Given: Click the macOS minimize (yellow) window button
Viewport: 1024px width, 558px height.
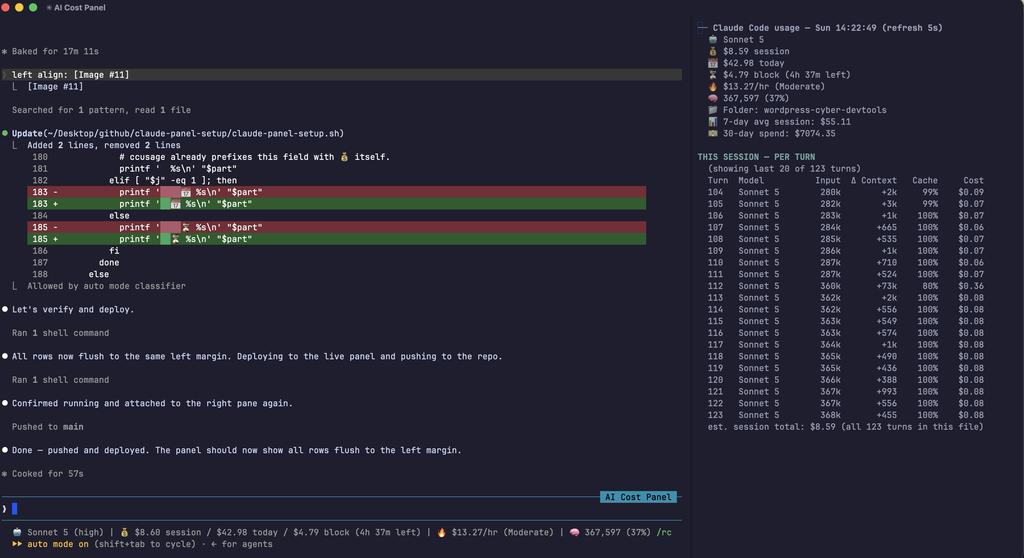Looking at the screenshot, I should click(x=19, y=7).
